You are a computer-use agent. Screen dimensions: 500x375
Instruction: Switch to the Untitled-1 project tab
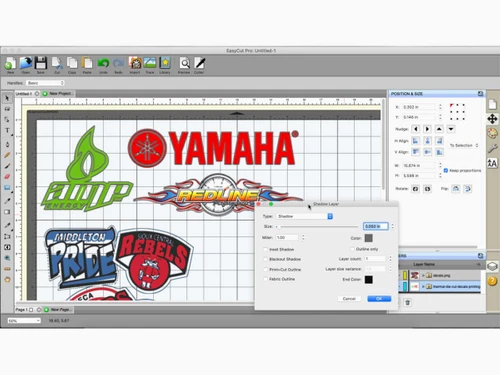23,94
